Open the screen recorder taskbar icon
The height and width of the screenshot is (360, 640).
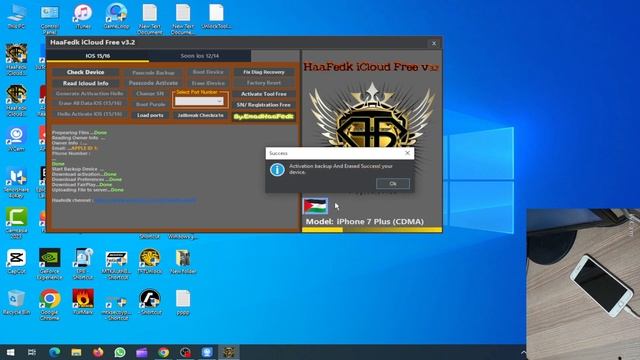(185, 352)
